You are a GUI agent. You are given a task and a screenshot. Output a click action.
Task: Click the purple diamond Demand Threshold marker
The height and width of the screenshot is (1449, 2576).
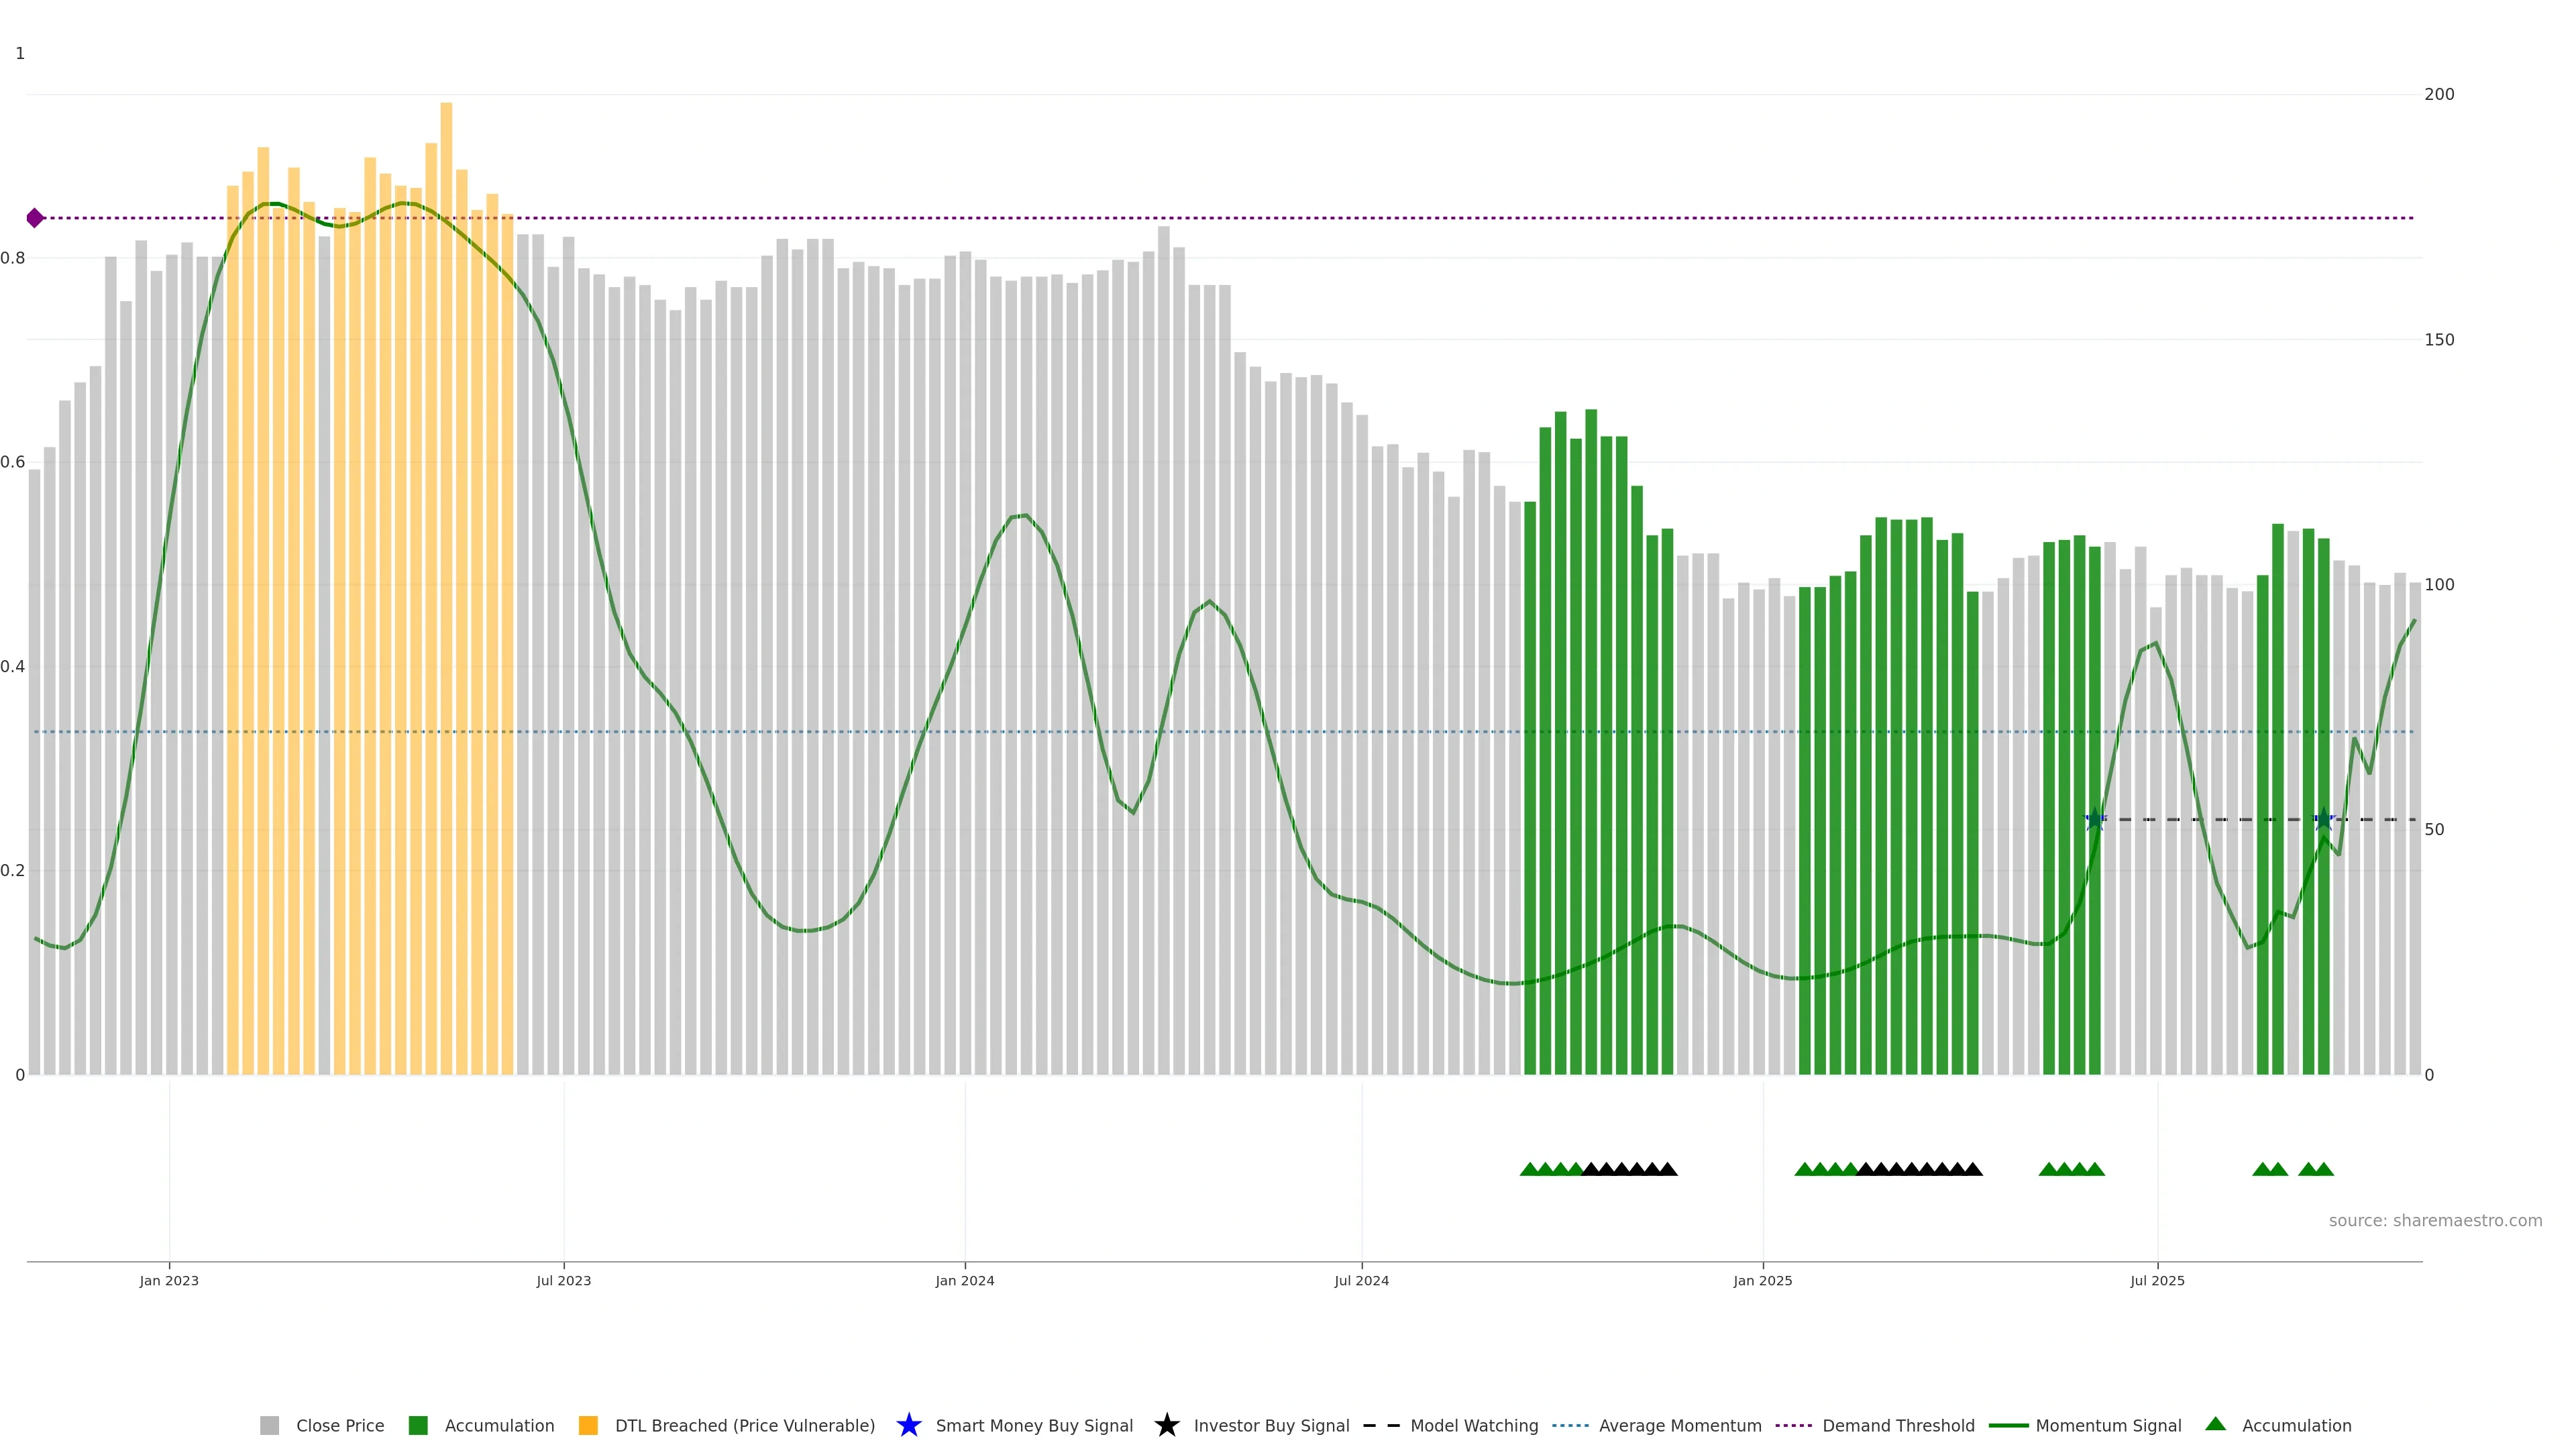(x=35, y=218)
